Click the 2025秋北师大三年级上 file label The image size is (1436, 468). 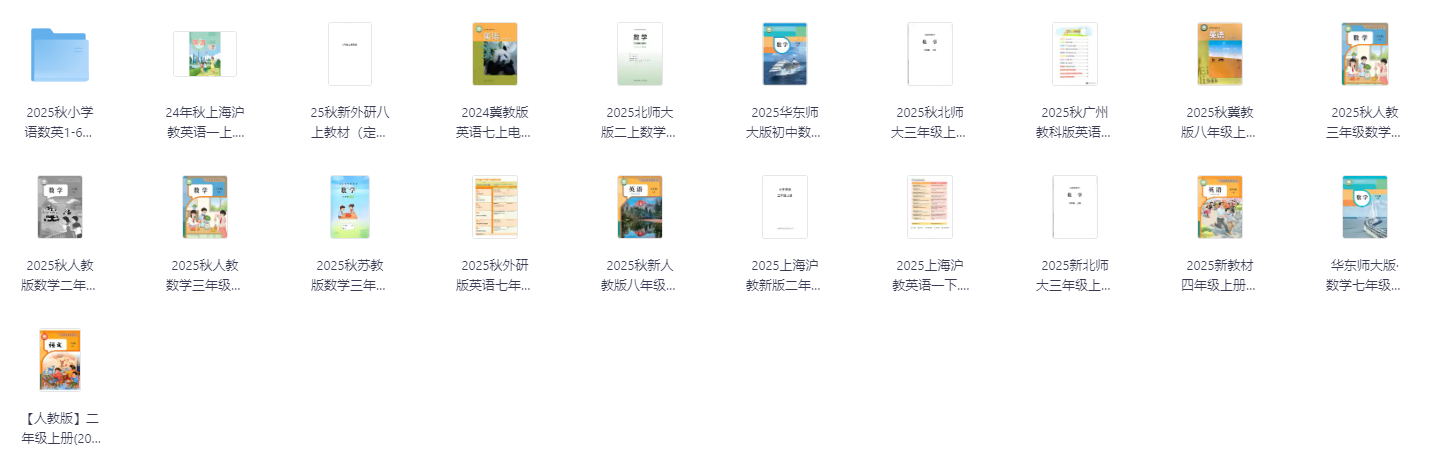click(930, 122)
